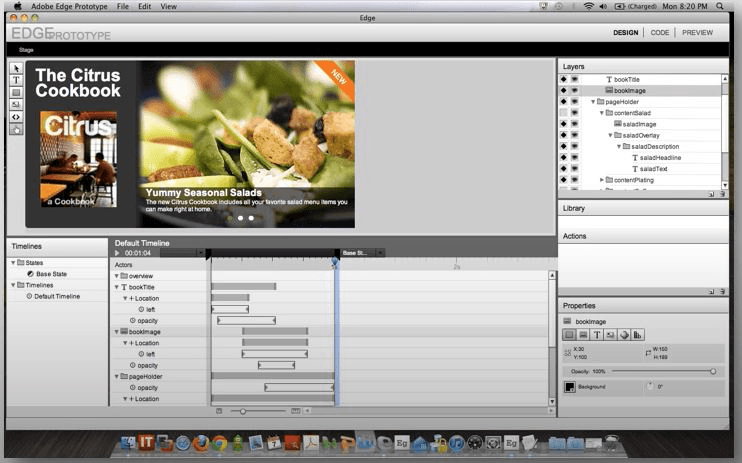Expand the contentPlating folder in Layers
The image size is (742, 463).
(x=602, y=180)
